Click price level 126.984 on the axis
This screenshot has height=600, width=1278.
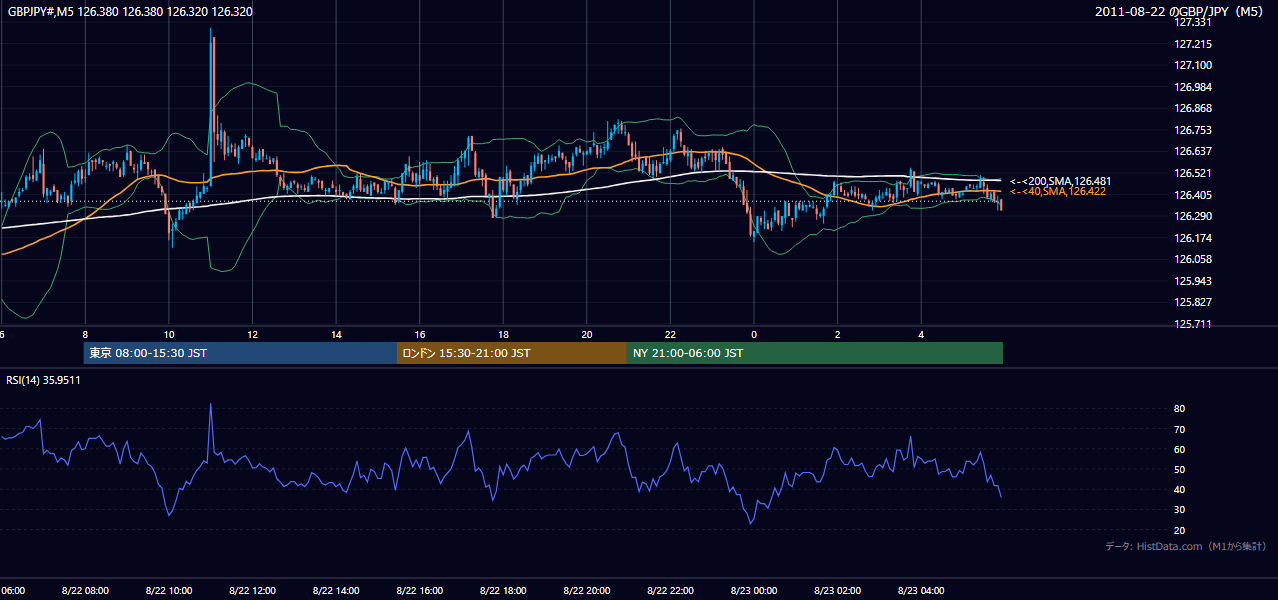[x=1192, y=87]
